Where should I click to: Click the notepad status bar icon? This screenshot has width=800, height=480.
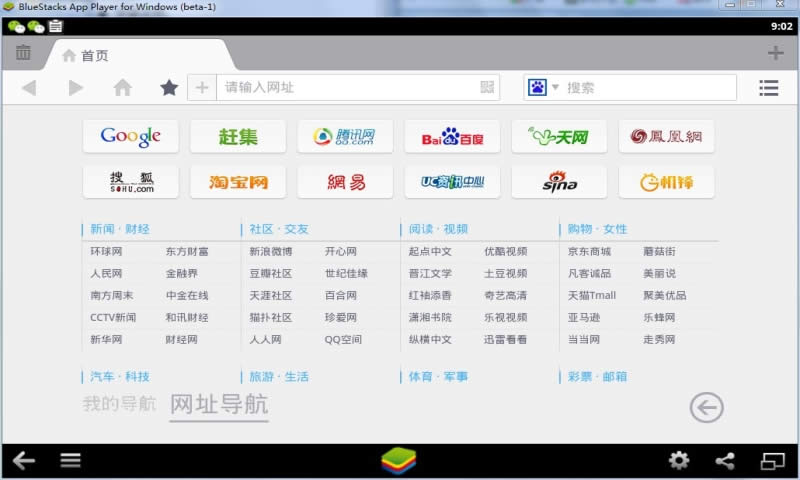tap(56, 26)
